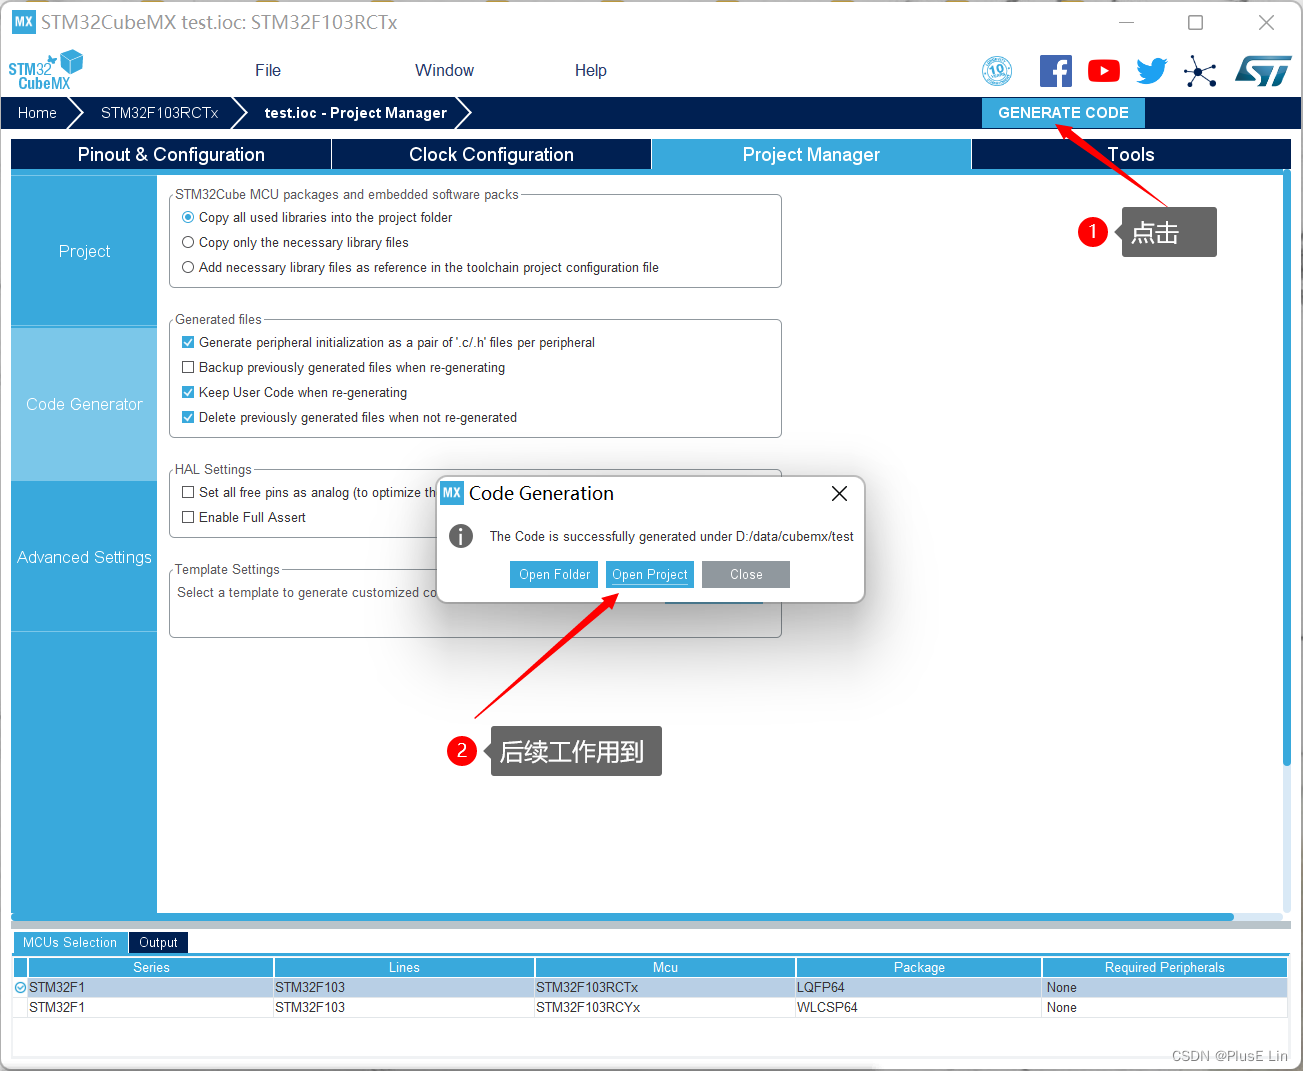Switch to Clock Configuration tab
Viewport: 1303px width, 1071px height.
(x=491, y=154)
